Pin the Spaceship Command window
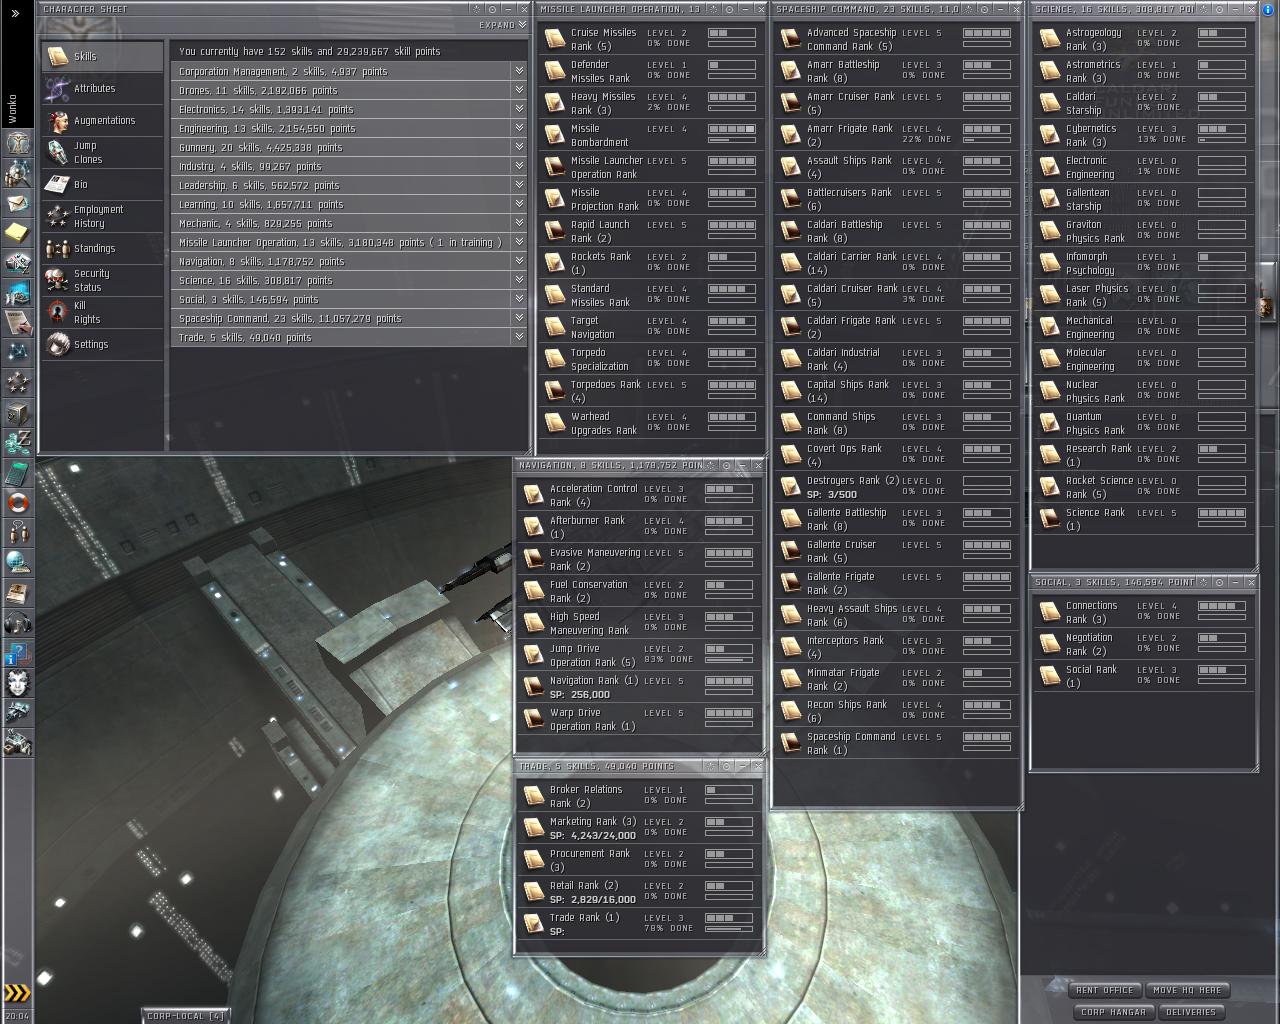Viewport: 1280px width, 1024px height. (x=985, y=9)
